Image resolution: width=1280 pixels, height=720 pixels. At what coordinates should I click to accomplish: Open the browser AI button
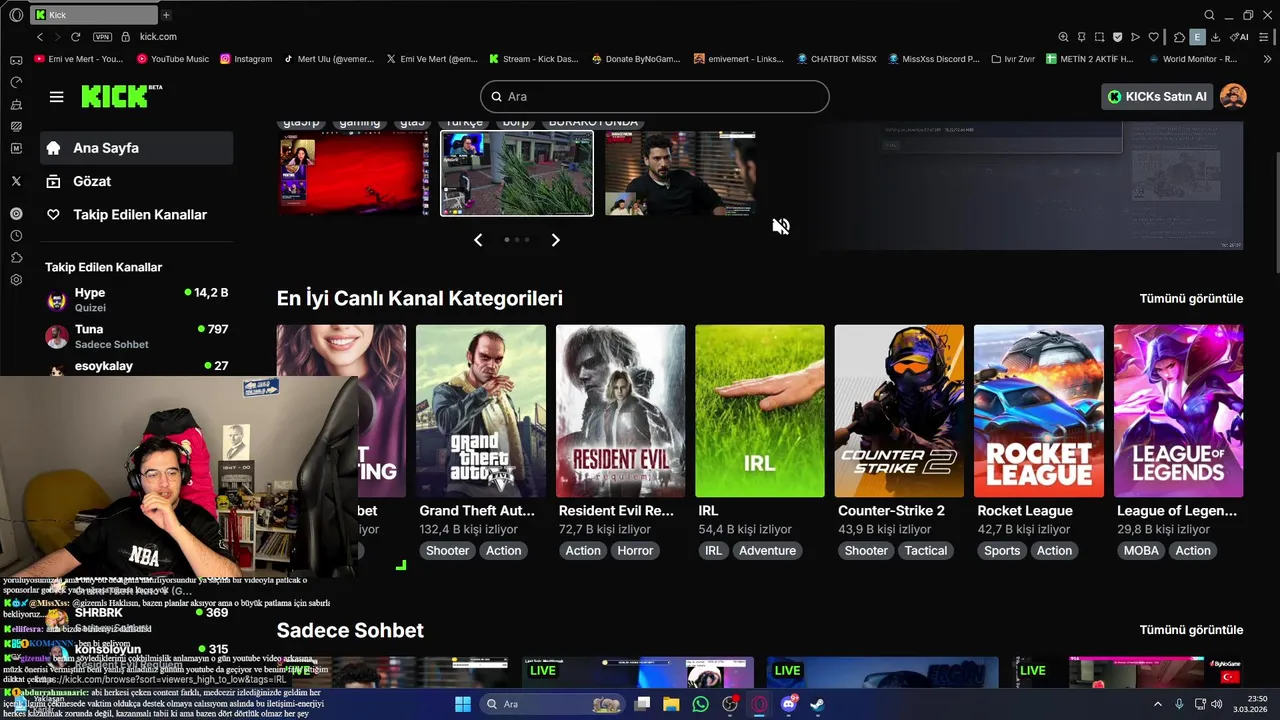[x=1239, y=37]
